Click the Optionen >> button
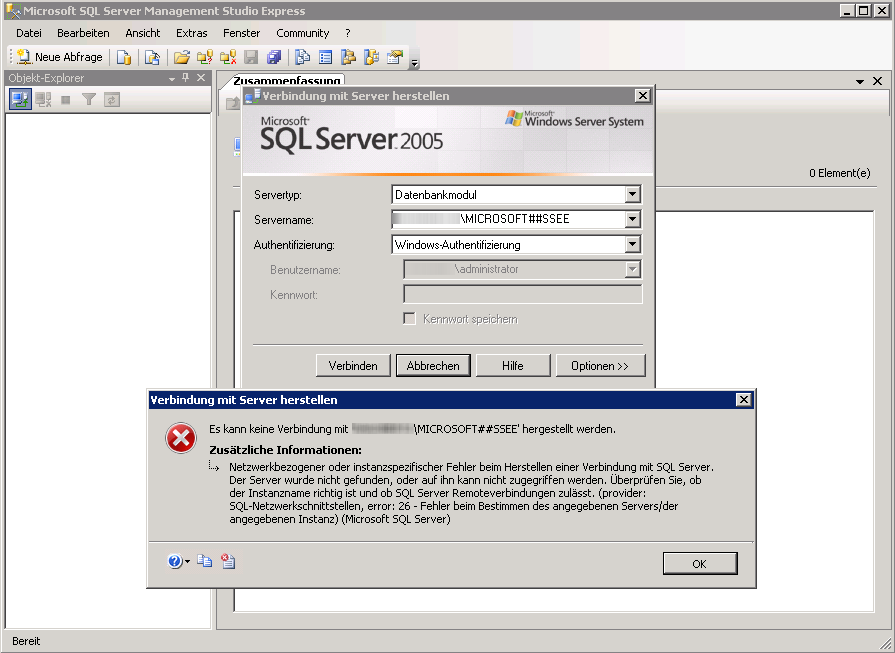The image size is (895, 653). coord(600,366)
